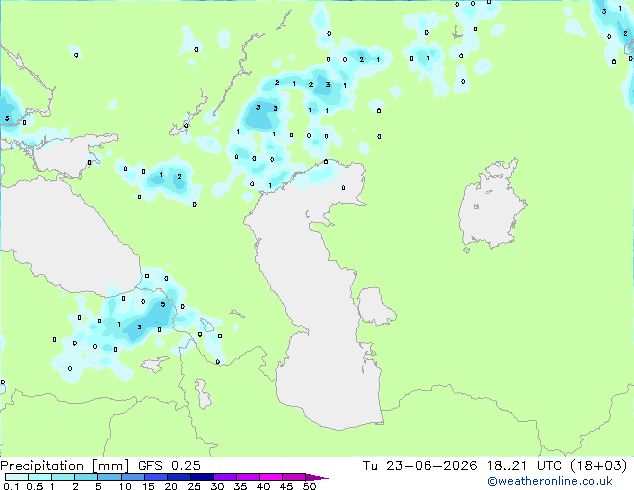Click the (18+03) forecast step label
The image size is (634, 490).
click(x=599, y=466)
